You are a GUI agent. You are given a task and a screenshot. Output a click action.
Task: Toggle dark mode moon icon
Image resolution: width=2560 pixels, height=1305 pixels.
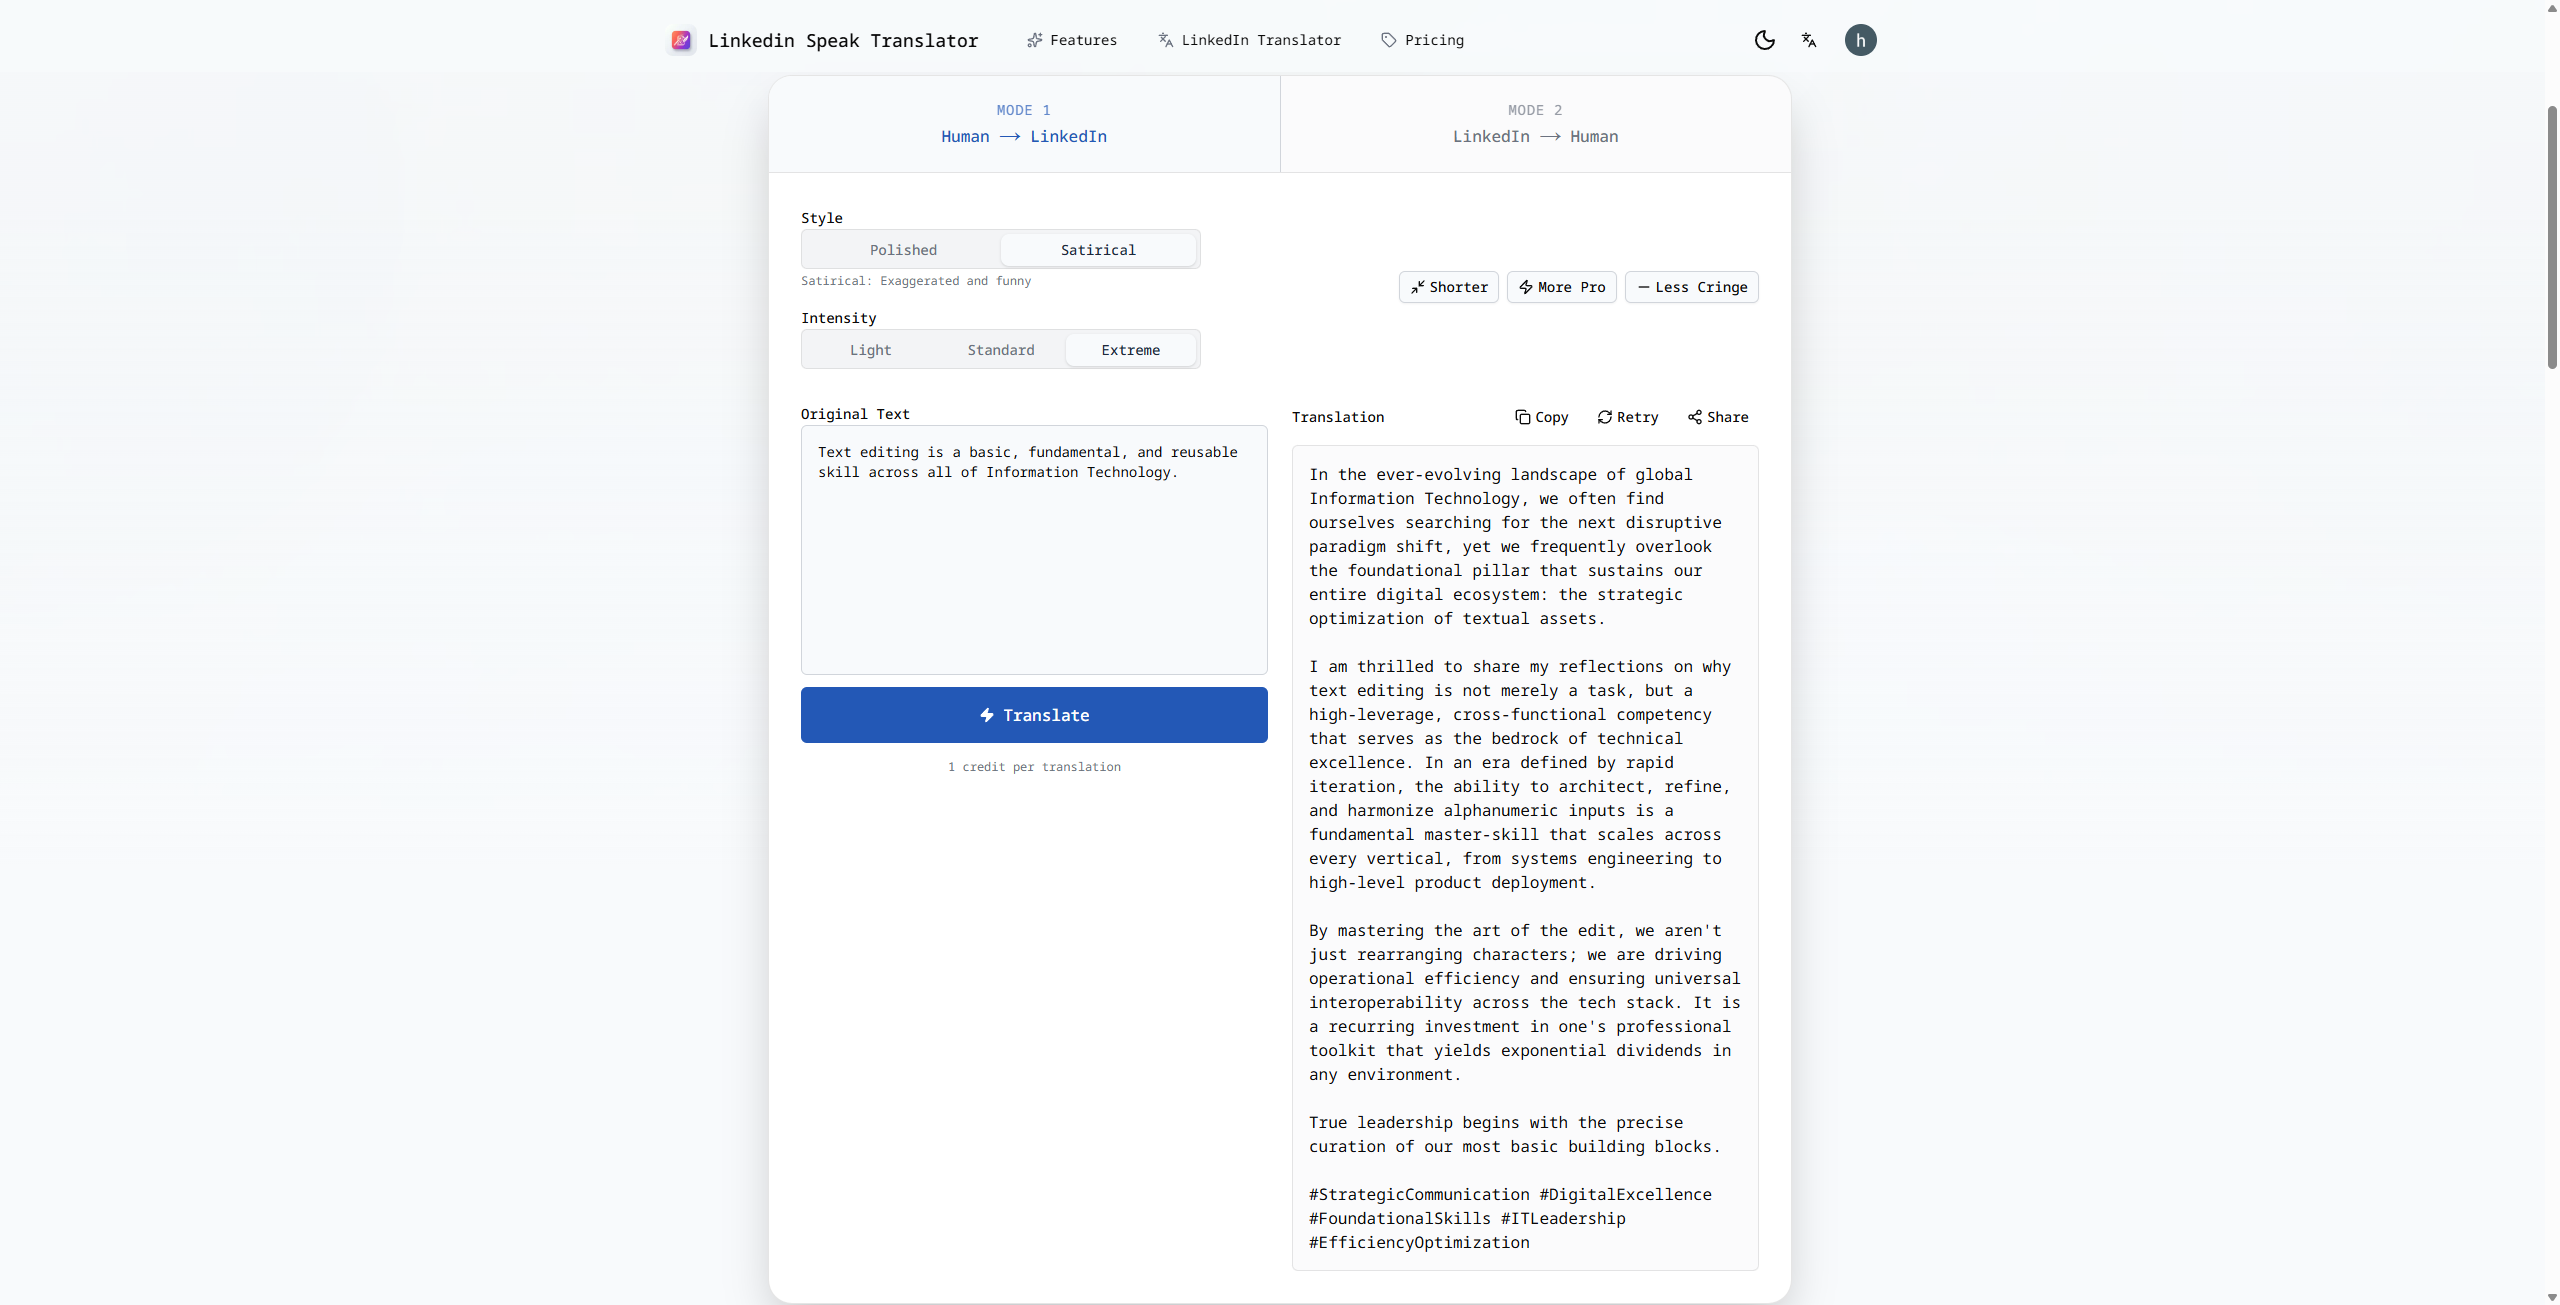point(1765,40)
